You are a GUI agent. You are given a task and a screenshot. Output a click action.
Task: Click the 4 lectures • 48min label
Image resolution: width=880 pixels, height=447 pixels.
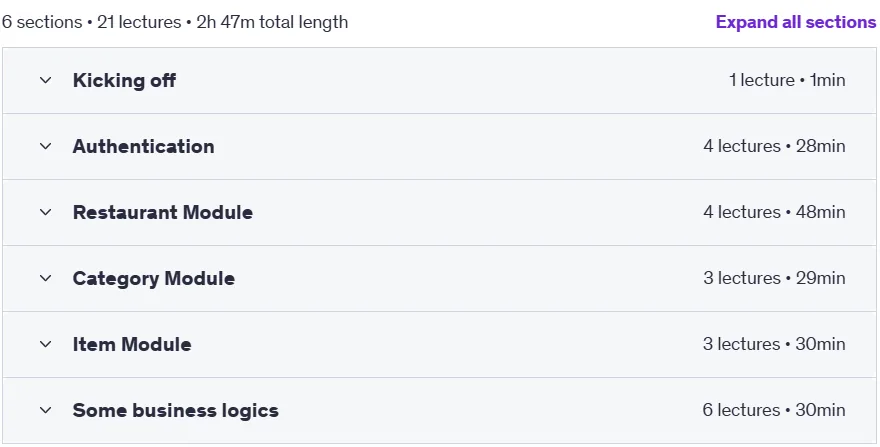774,212
